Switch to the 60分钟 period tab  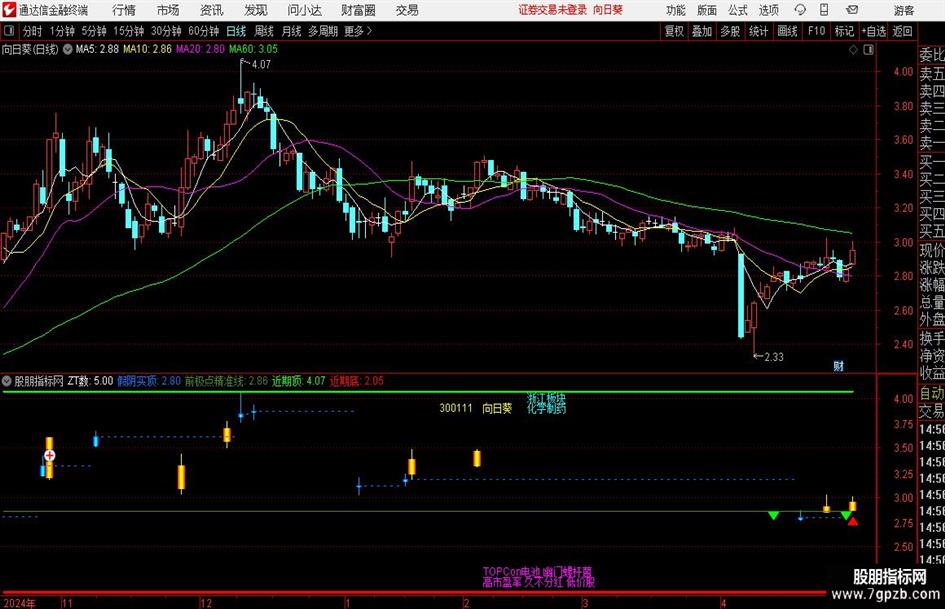[203, 31]
